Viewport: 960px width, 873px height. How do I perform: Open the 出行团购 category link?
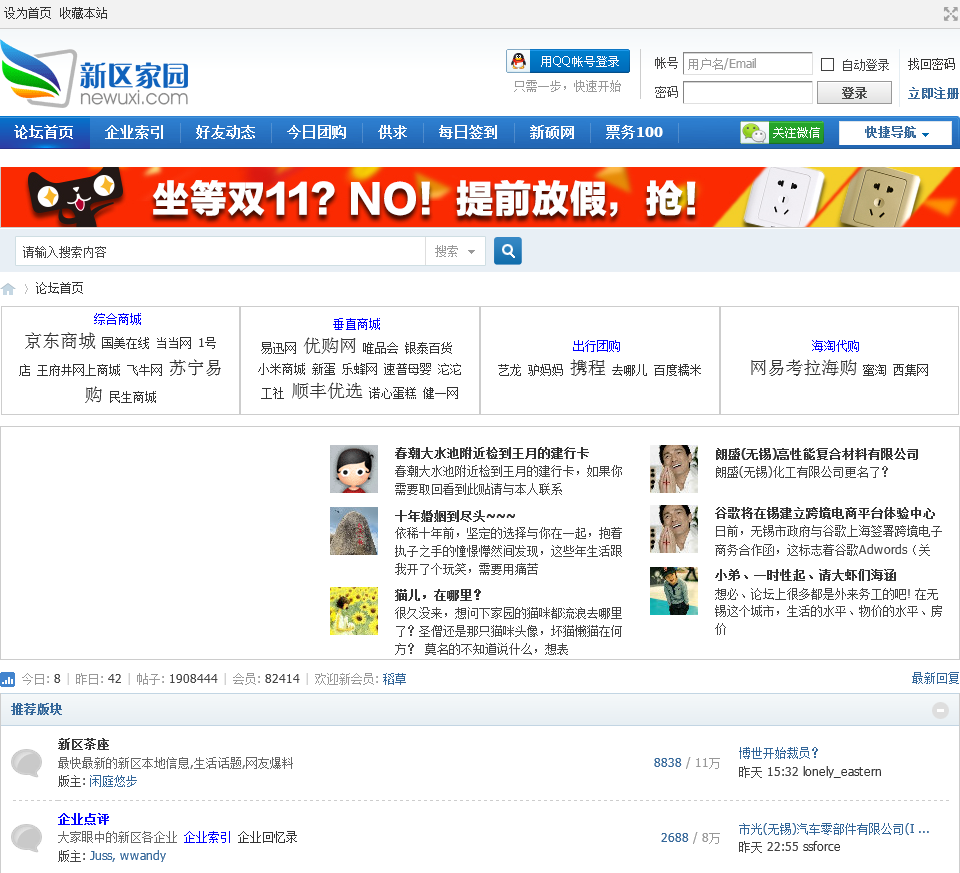[x=596, y=346]
